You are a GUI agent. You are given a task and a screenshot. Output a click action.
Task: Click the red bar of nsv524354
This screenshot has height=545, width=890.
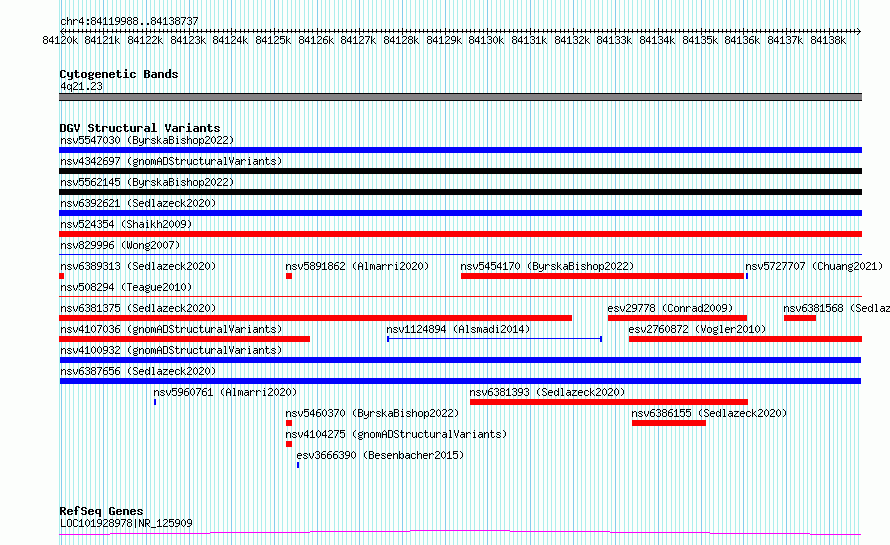[460, 234]
